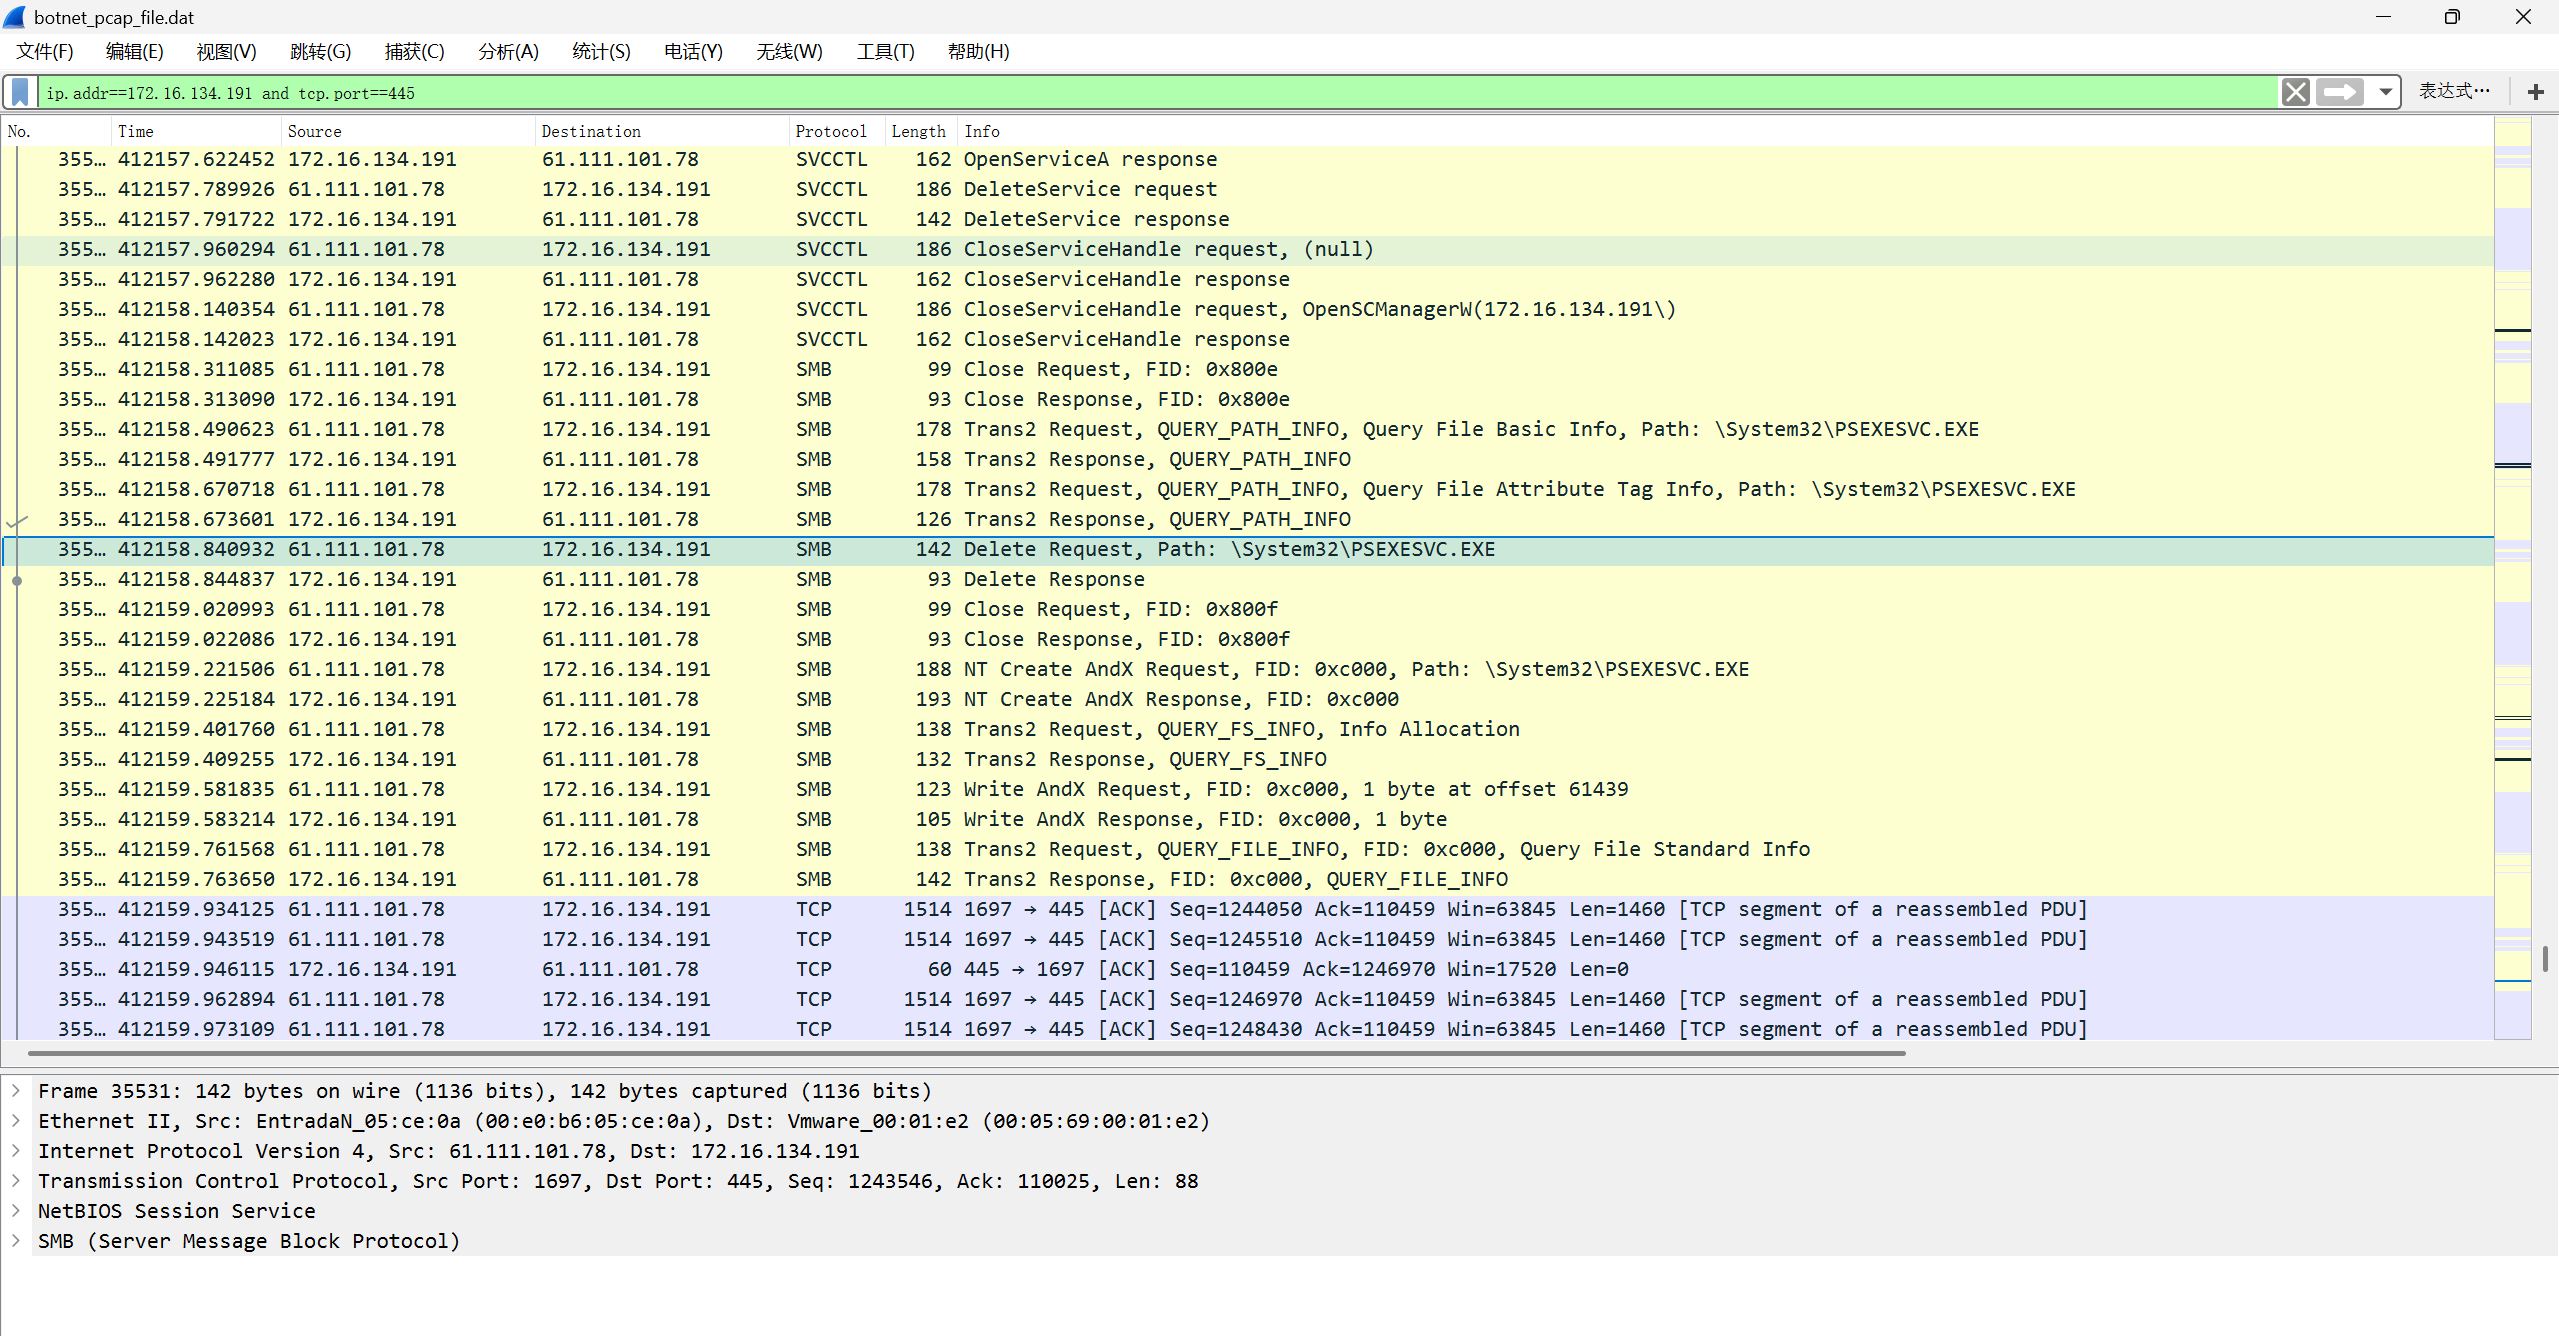This screenshot has width=2559, height=1336.
Task: Apply the display filter arrow button
Action: [x=2339, y=93]
